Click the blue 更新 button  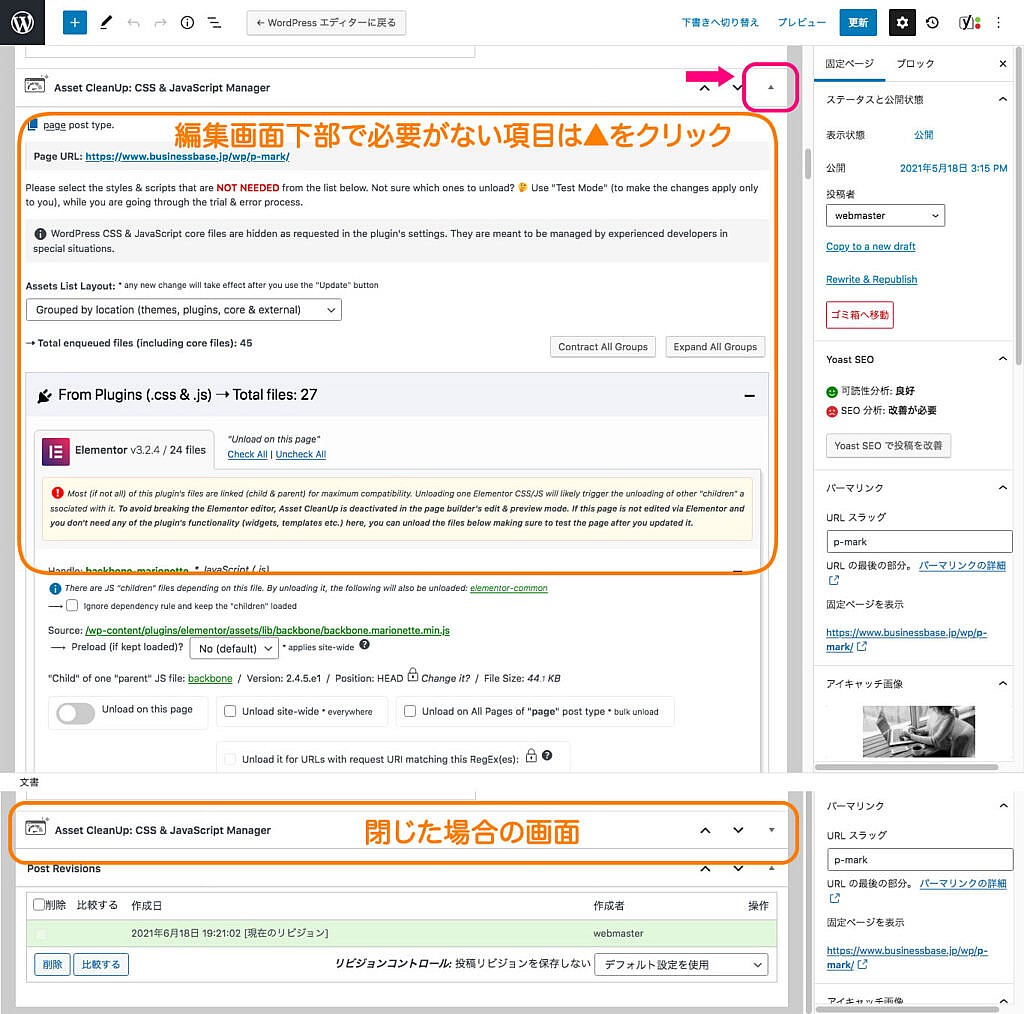tap(858, 22)
